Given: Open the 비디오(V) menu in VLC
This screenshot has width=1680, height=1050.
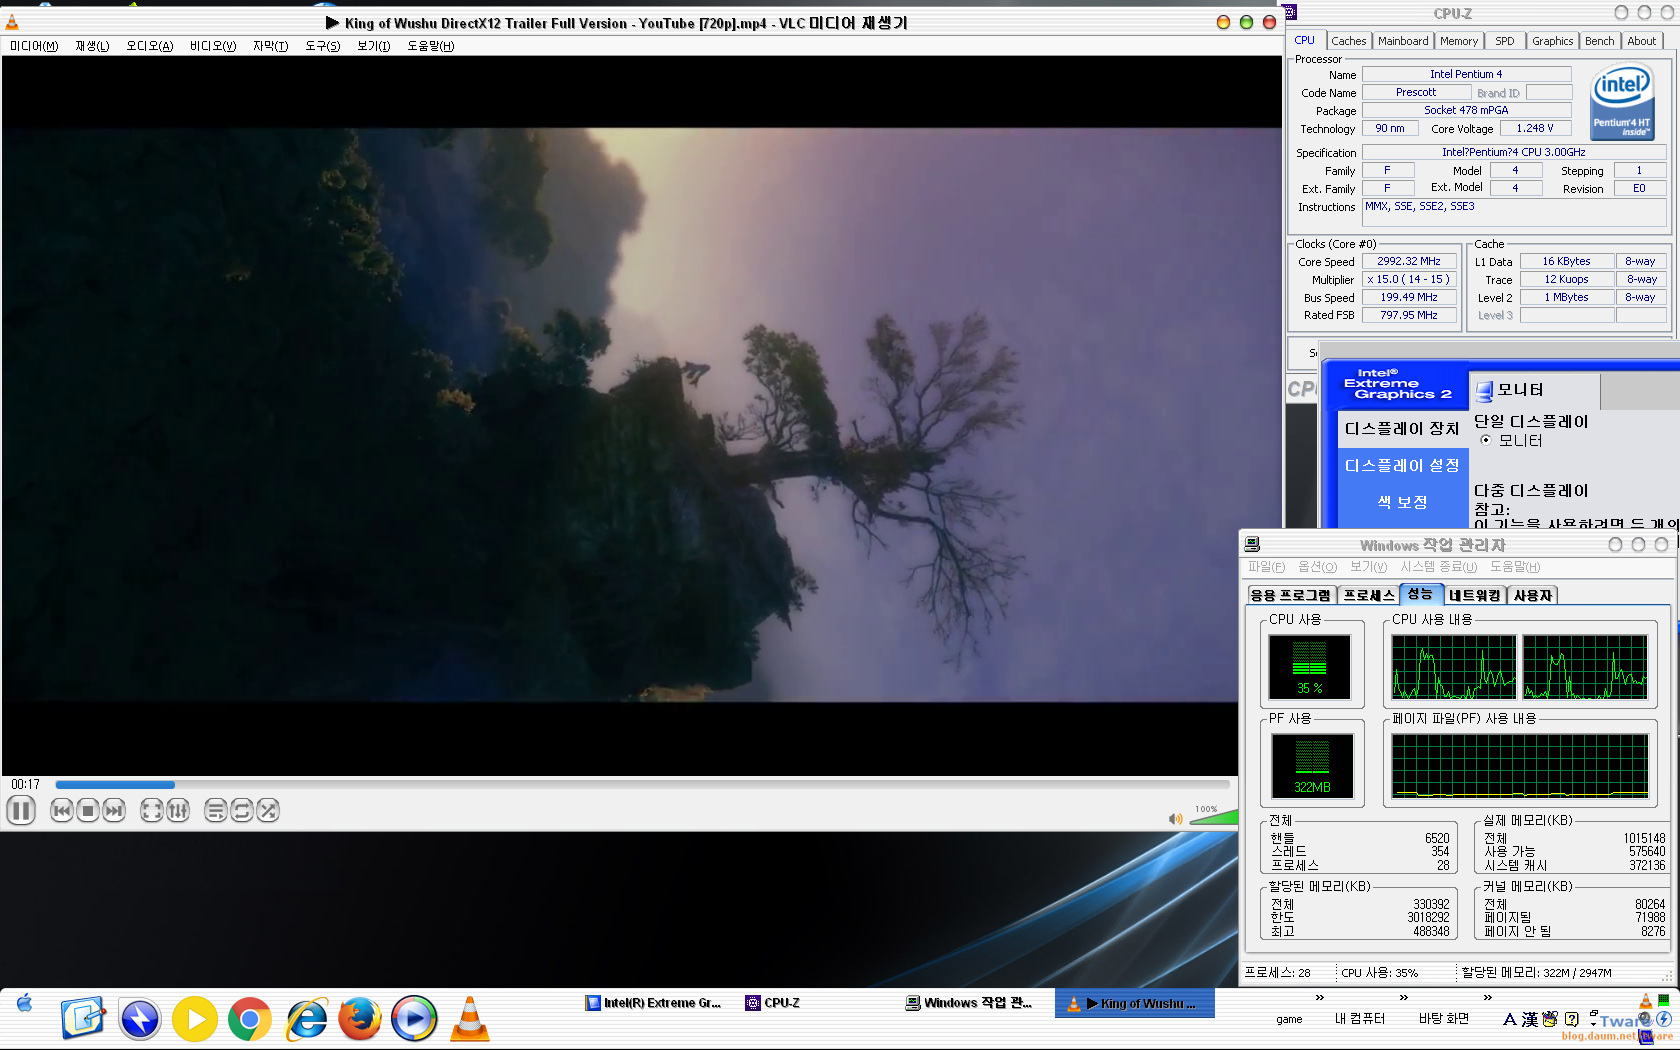Looking at the screenshot, I should pyautogui.click(x=213, y=46).
